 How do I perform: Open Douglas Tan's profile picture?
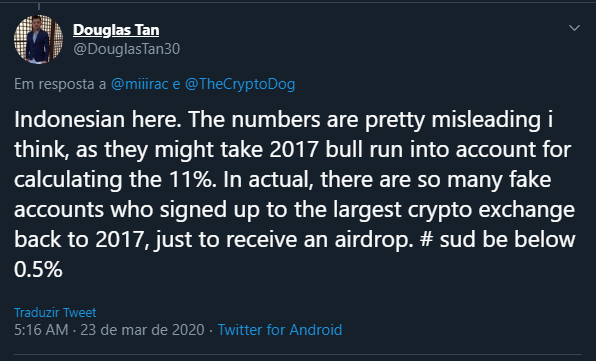(38, 39)
